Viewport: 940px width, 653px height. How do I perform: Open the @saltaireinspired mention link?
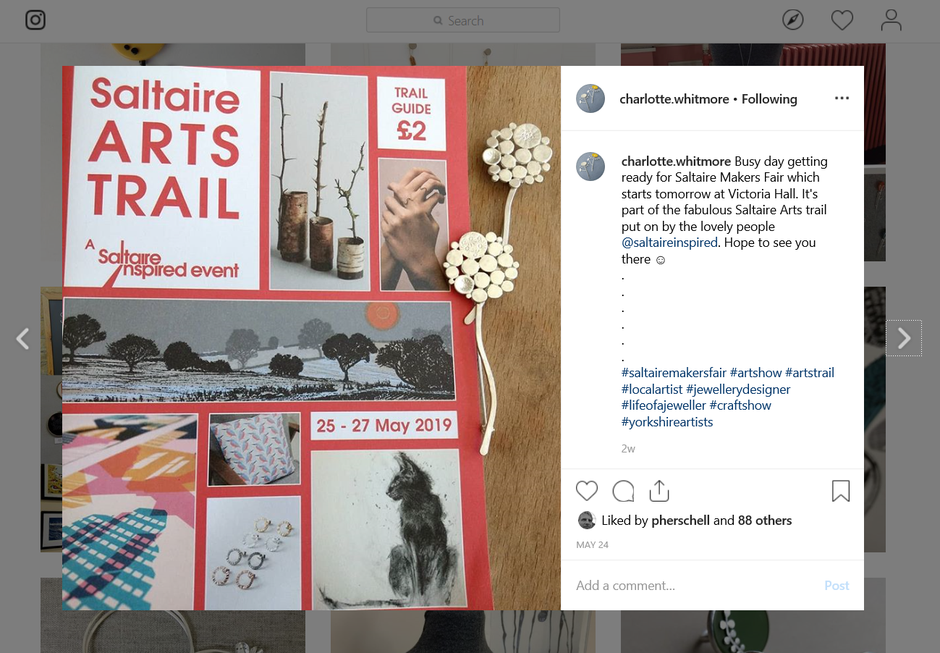click(669, 242)
